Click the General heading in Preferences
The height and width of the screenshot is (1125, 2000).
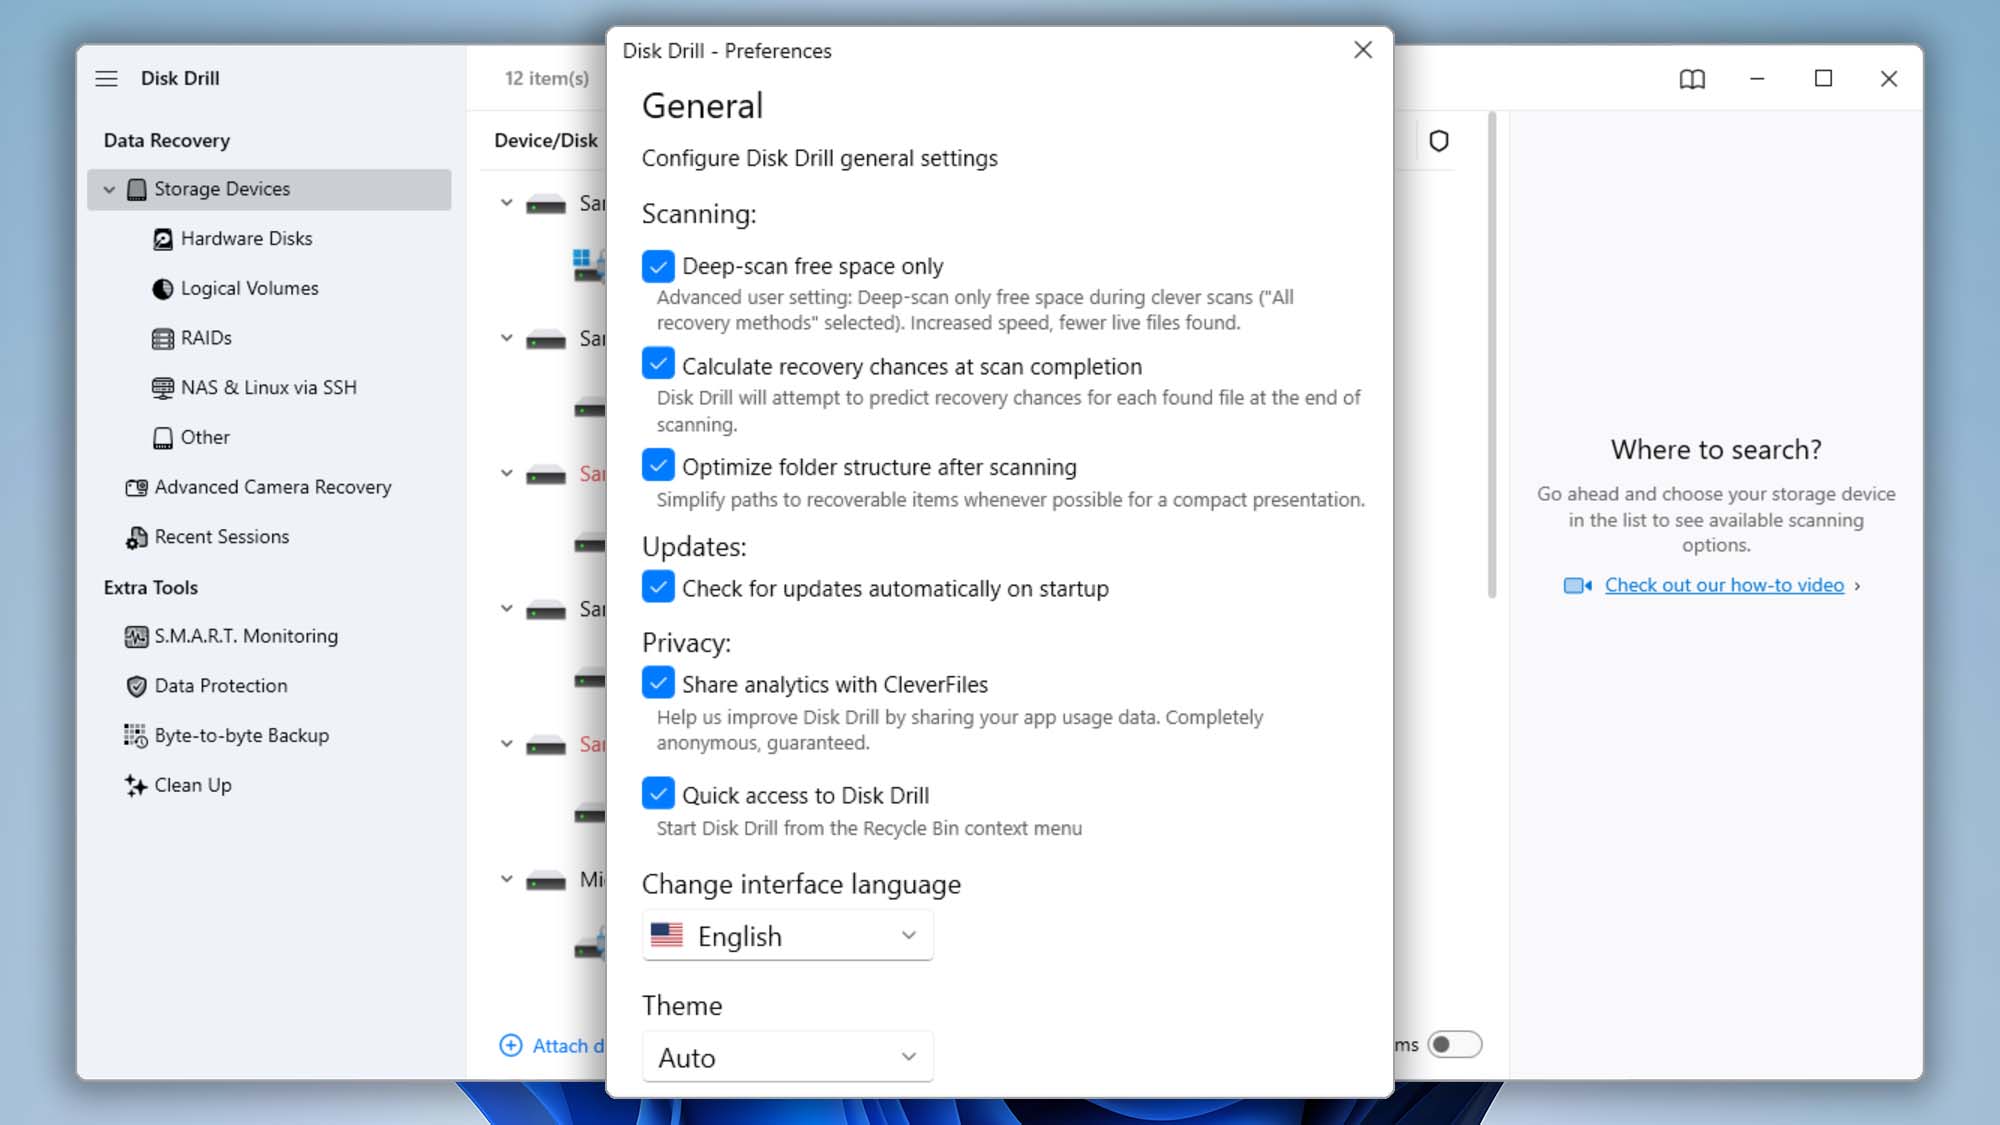702,106
